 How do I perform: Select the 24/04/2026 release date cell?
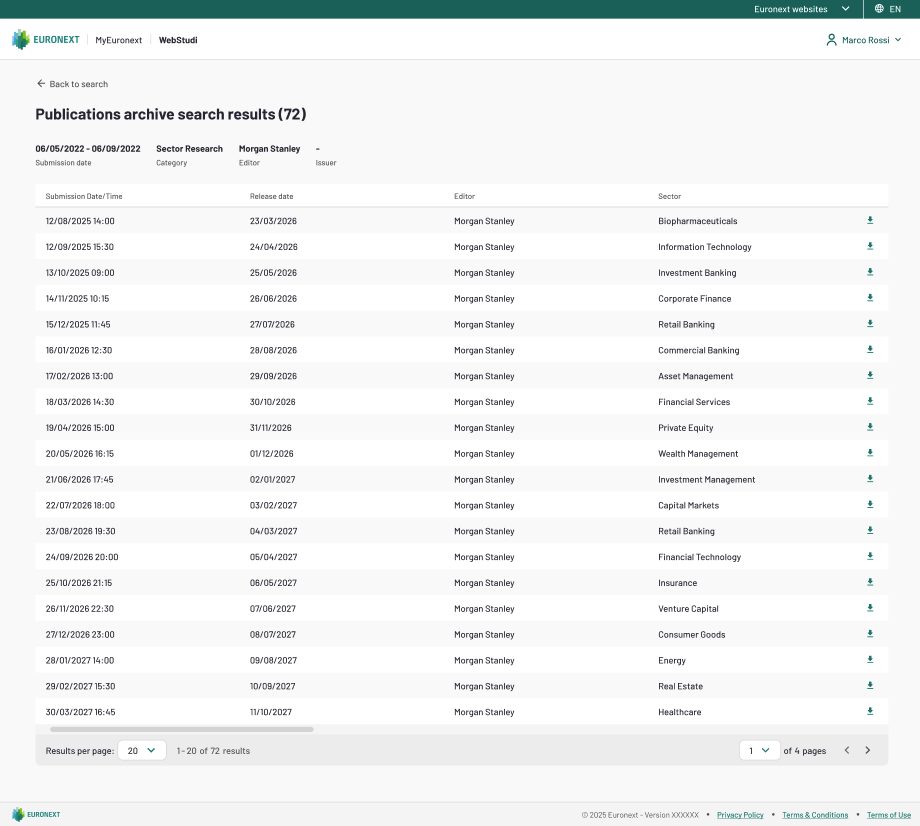tap(273, 247)
